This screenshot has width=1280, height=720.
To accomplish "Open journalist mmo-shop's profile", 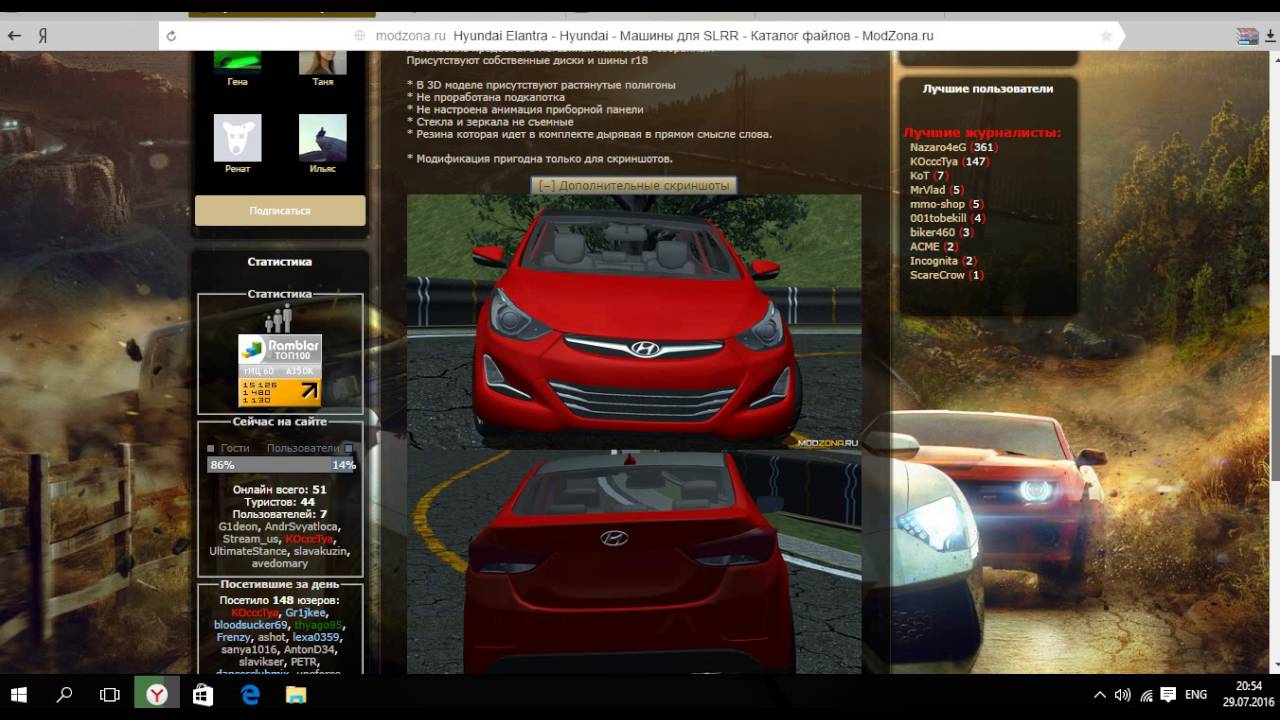I will (x=938, y=204).
